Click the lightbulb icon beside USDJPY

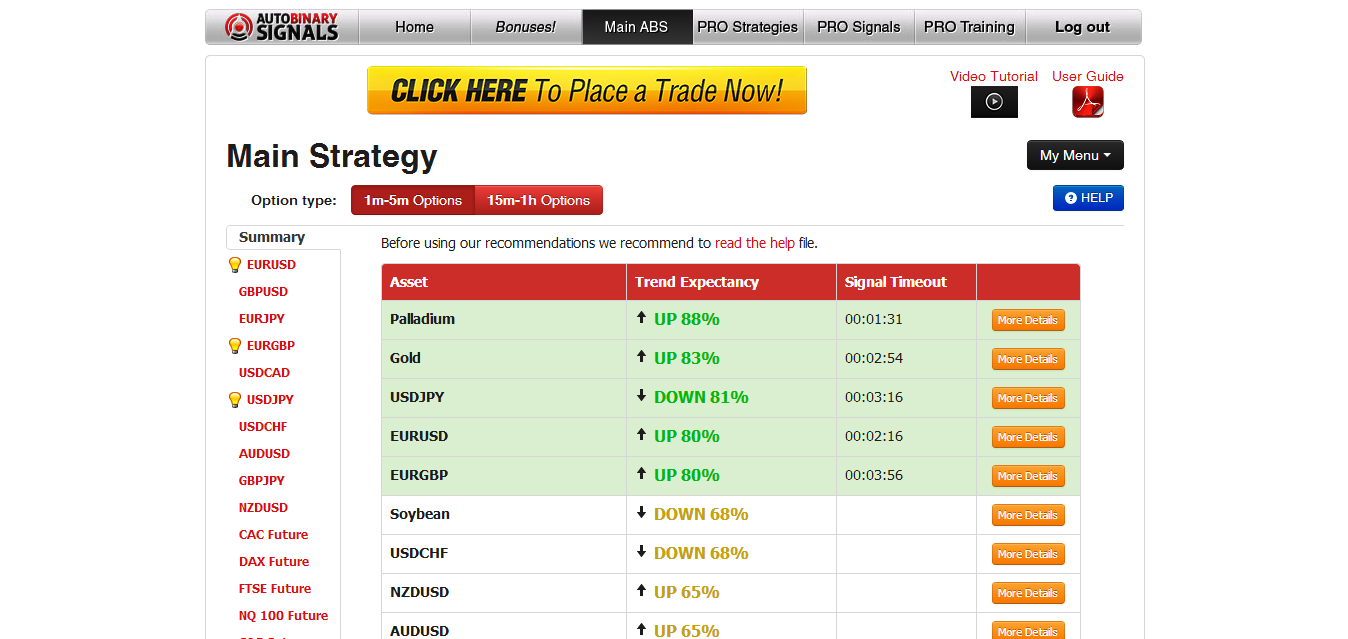235,400
